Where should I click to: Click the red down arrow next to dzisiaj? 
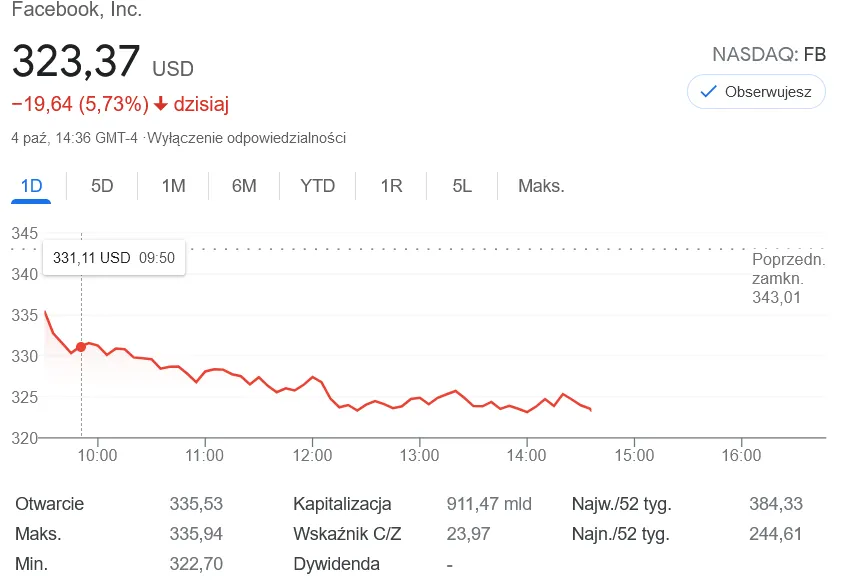point(160,103)
